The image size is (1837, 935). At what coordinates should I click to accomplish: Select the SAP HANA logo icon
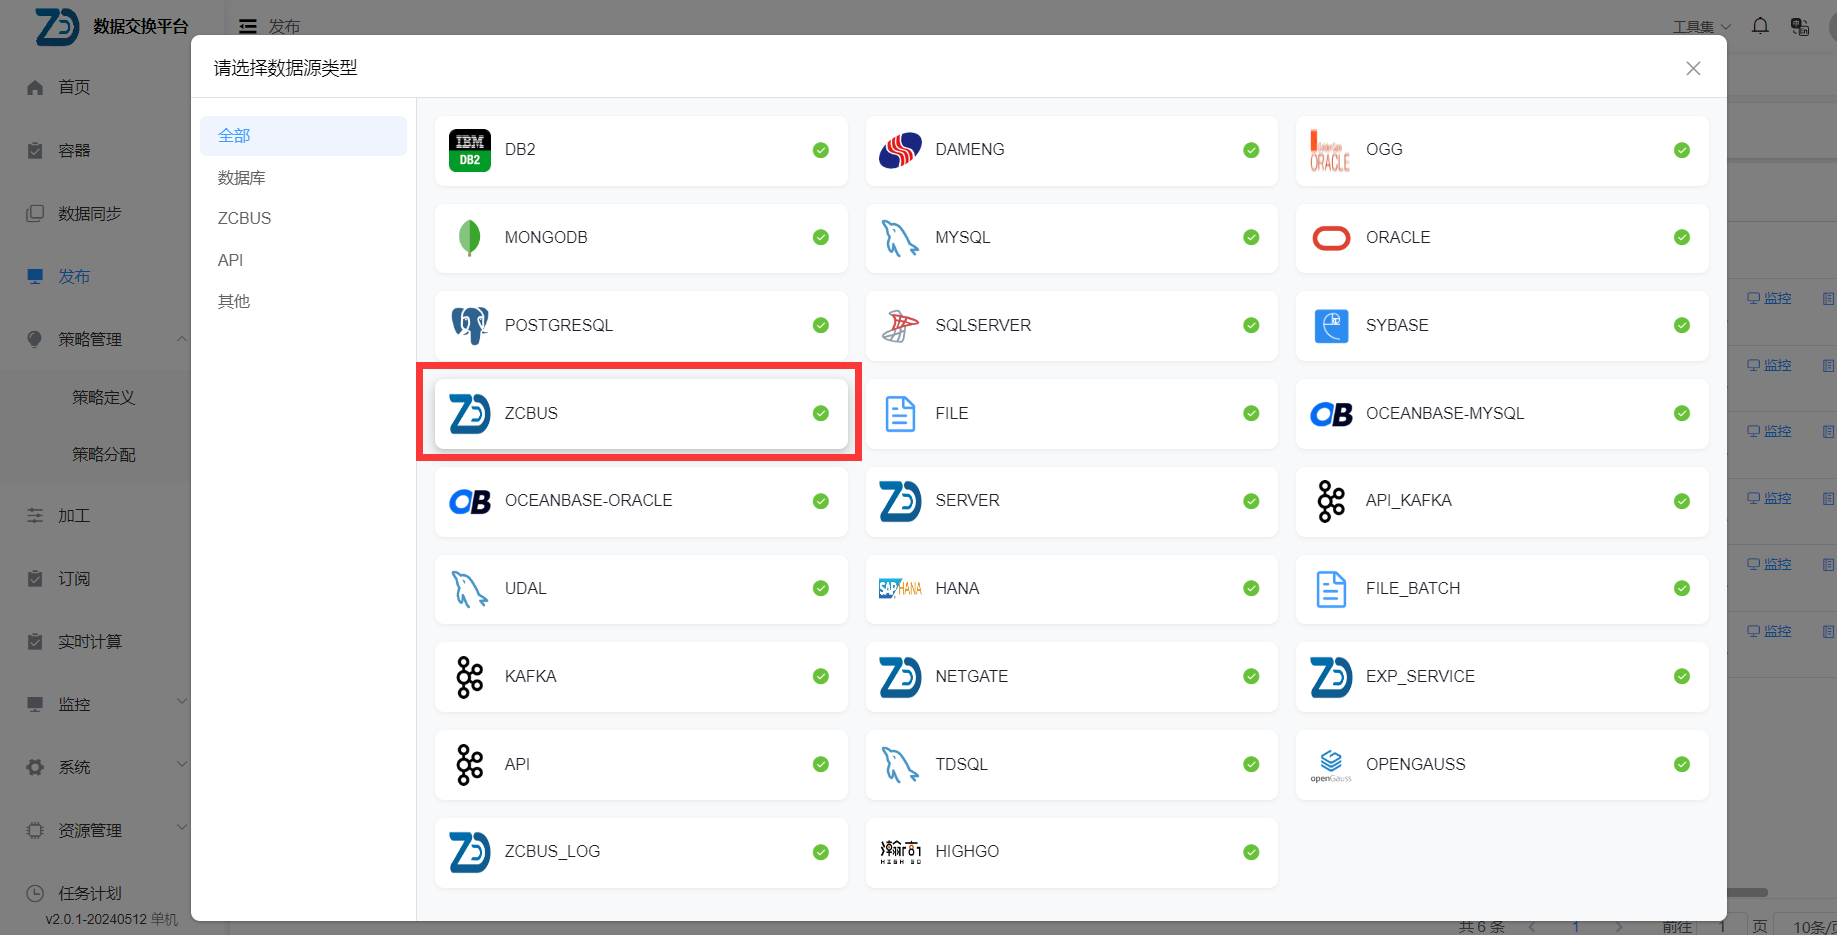coord(899,589)
